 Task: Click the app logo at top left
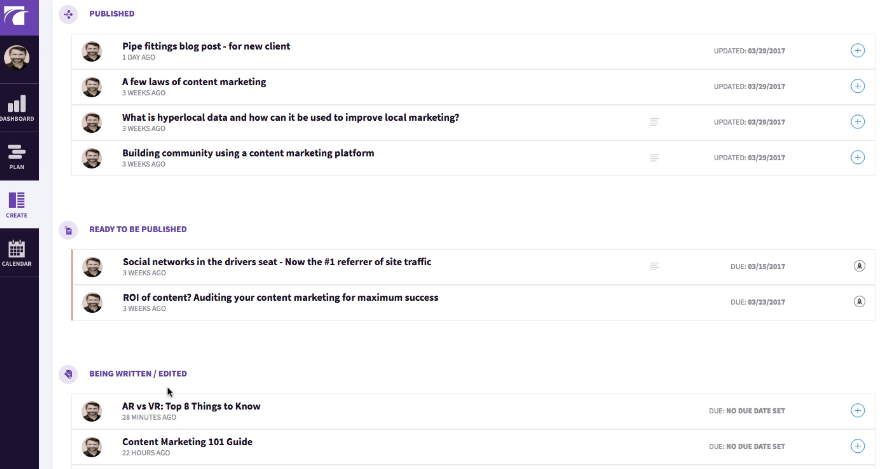coord(17,15)
